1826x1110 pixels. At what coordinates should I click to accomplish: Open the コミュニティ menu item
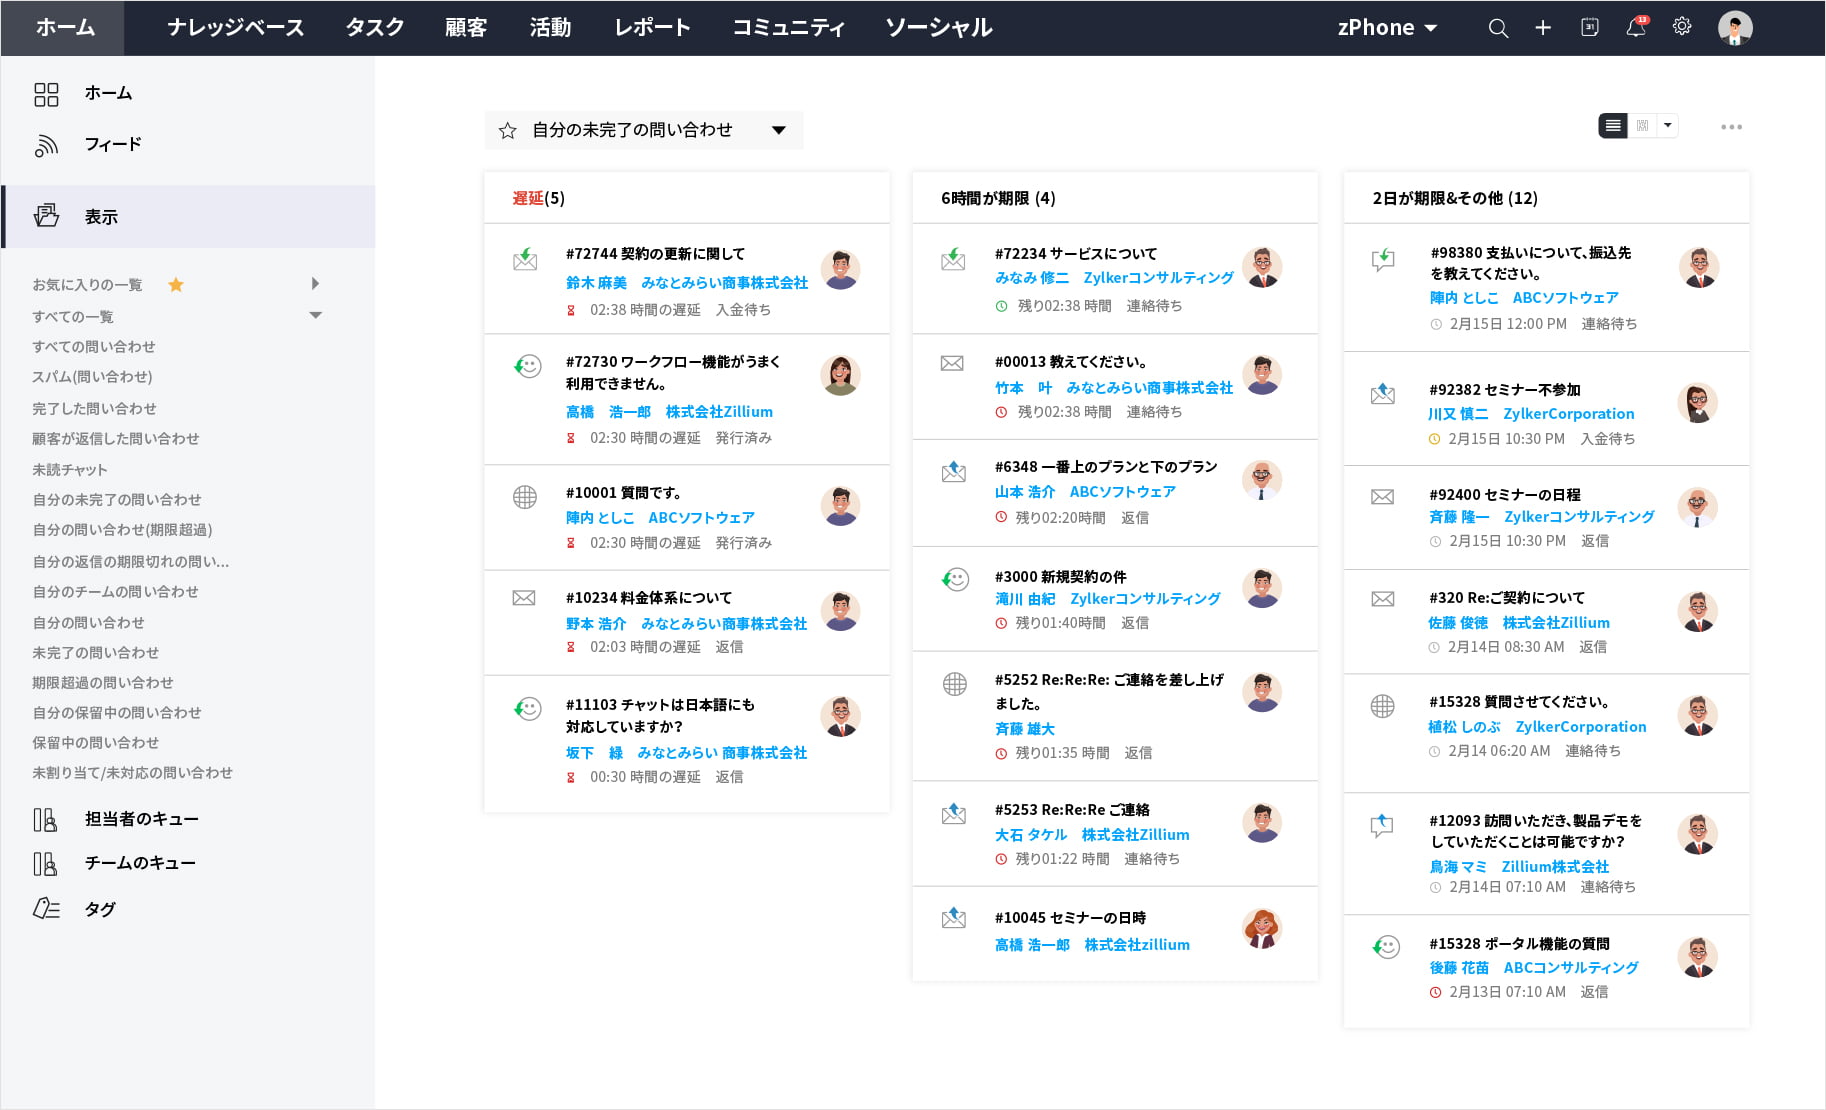pyautogui.click(x=789, y=28)
